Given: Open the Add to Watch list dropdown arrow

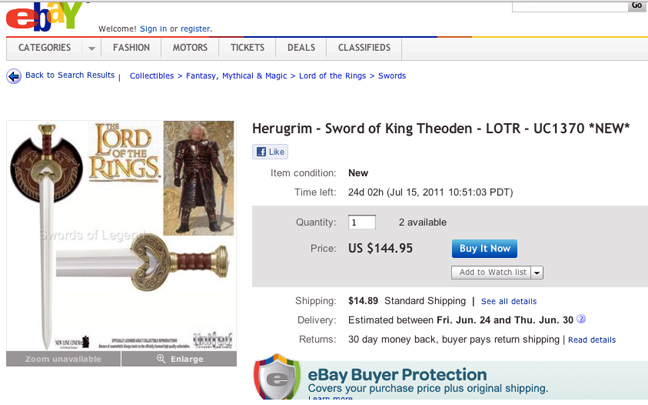Looking at the screenshot, I should (x=537, y=272).
